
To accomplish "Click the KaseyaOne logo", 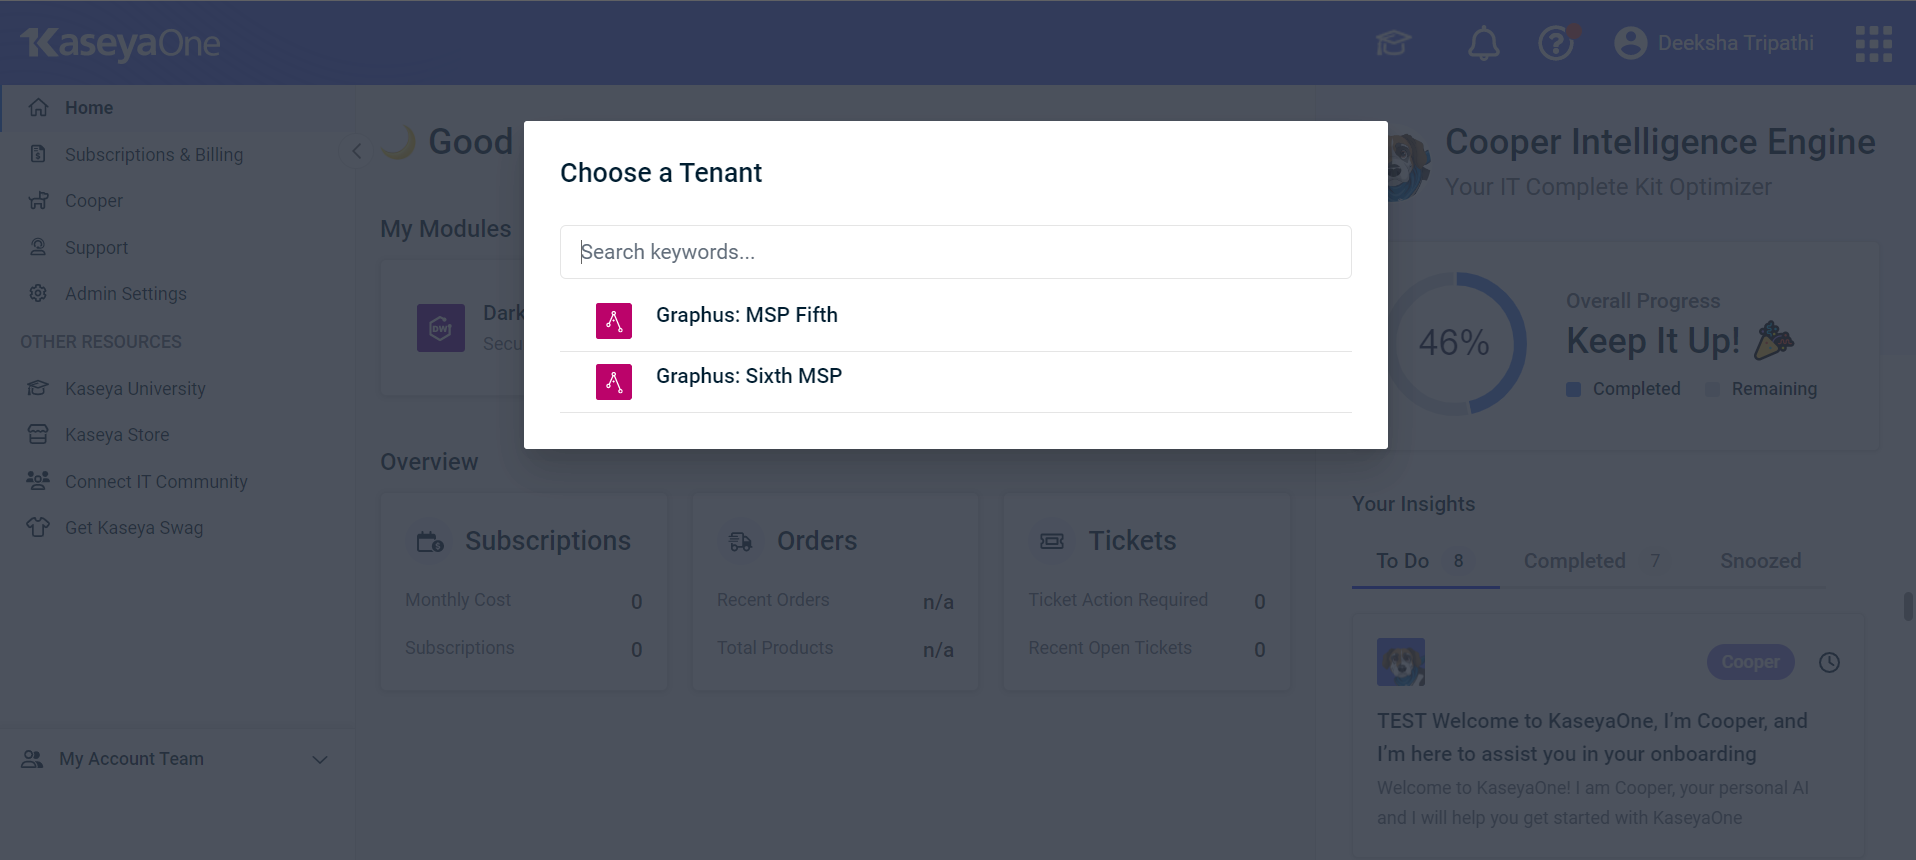I will [119, 43].
